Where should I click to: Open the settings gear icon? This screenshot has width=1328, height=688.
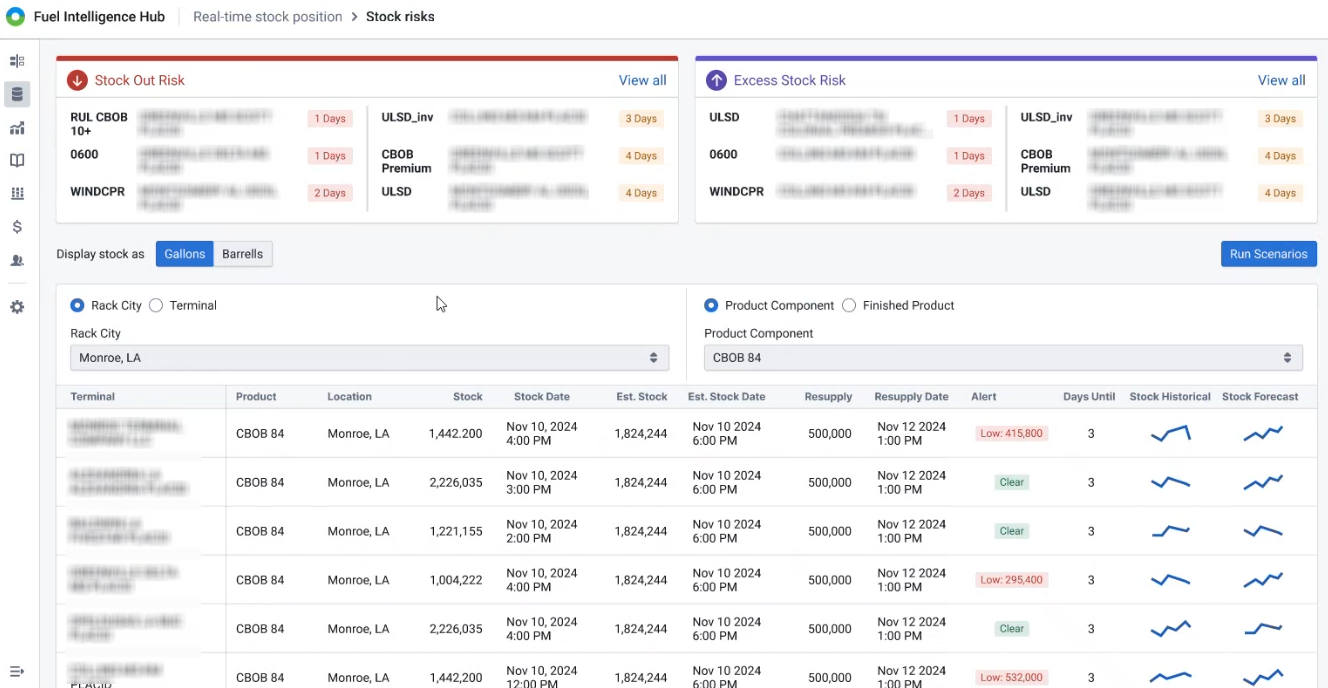point(17,307)
